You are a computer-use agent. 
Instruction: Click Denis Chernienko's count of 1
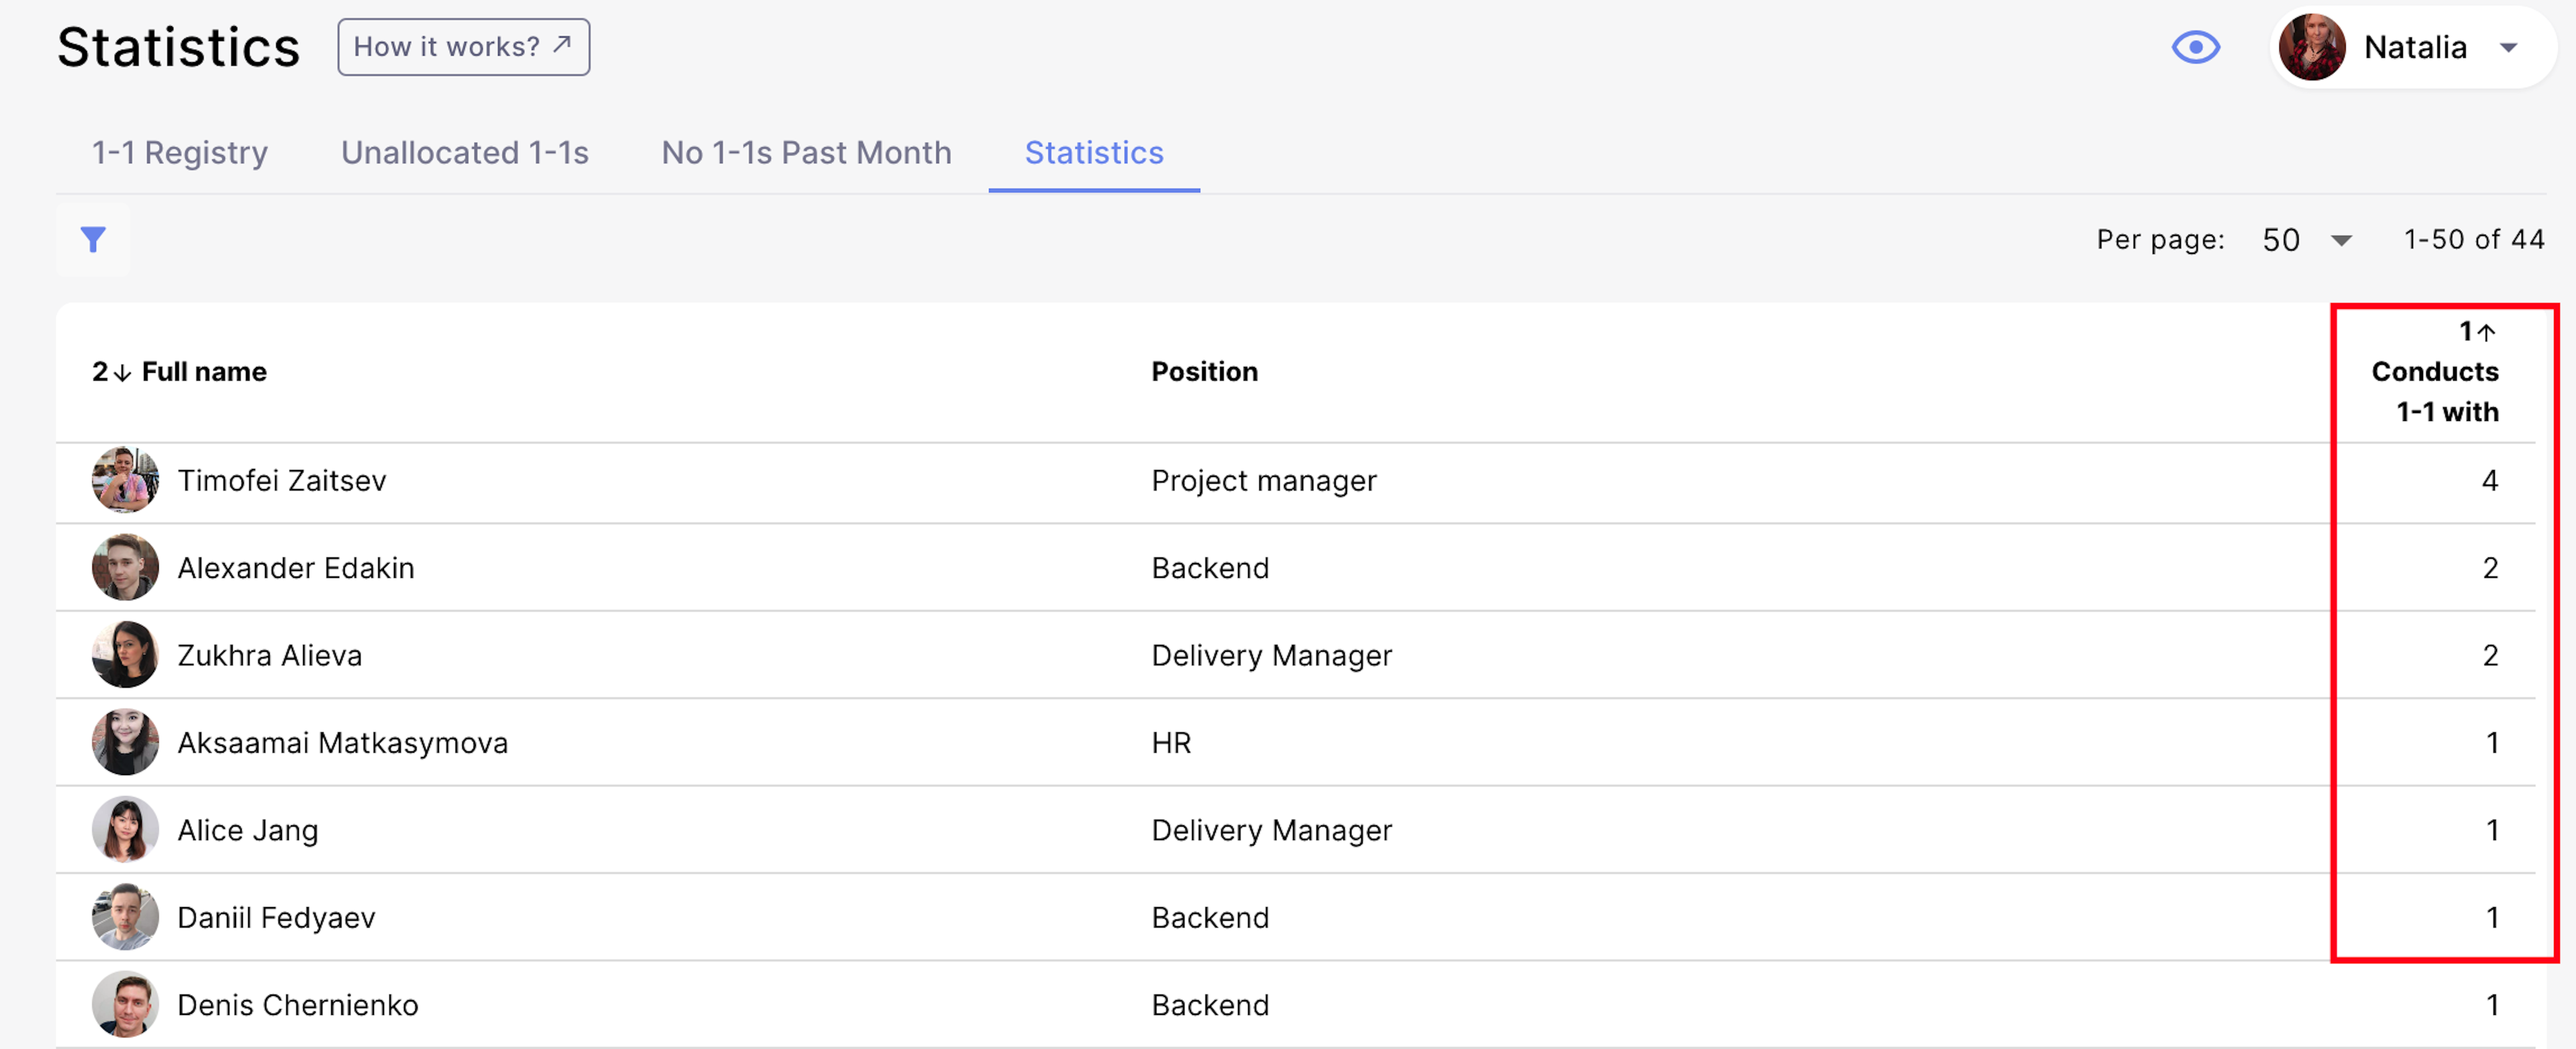[2492, 1005]
